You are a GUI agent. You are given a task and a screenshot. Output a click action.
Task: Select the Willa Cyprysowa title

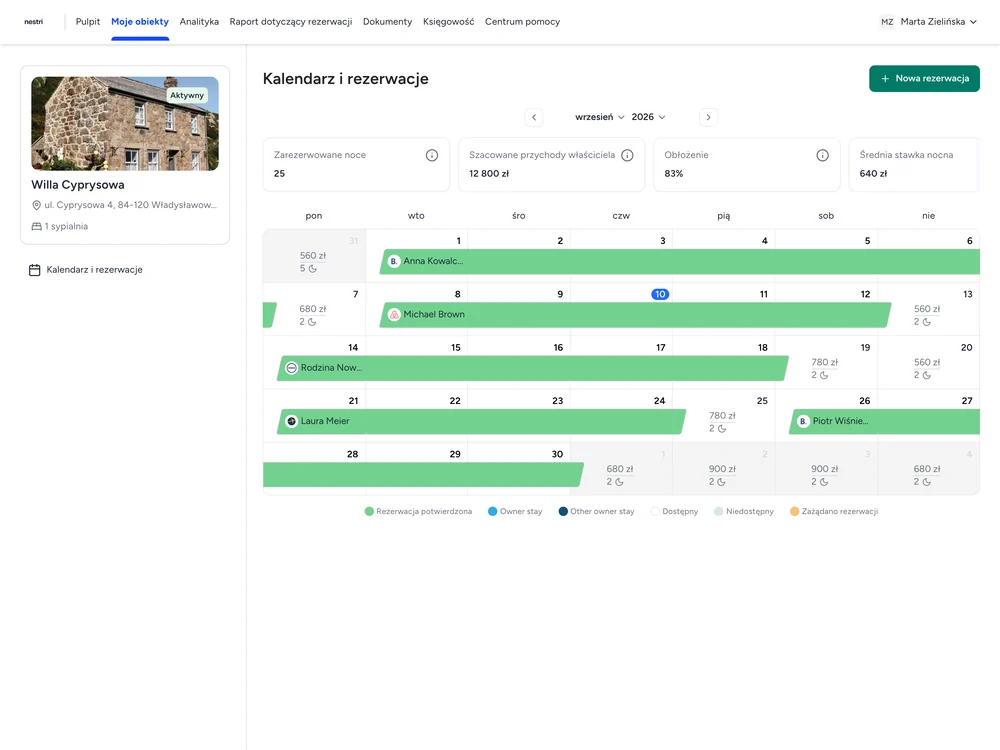coord(78,185)
